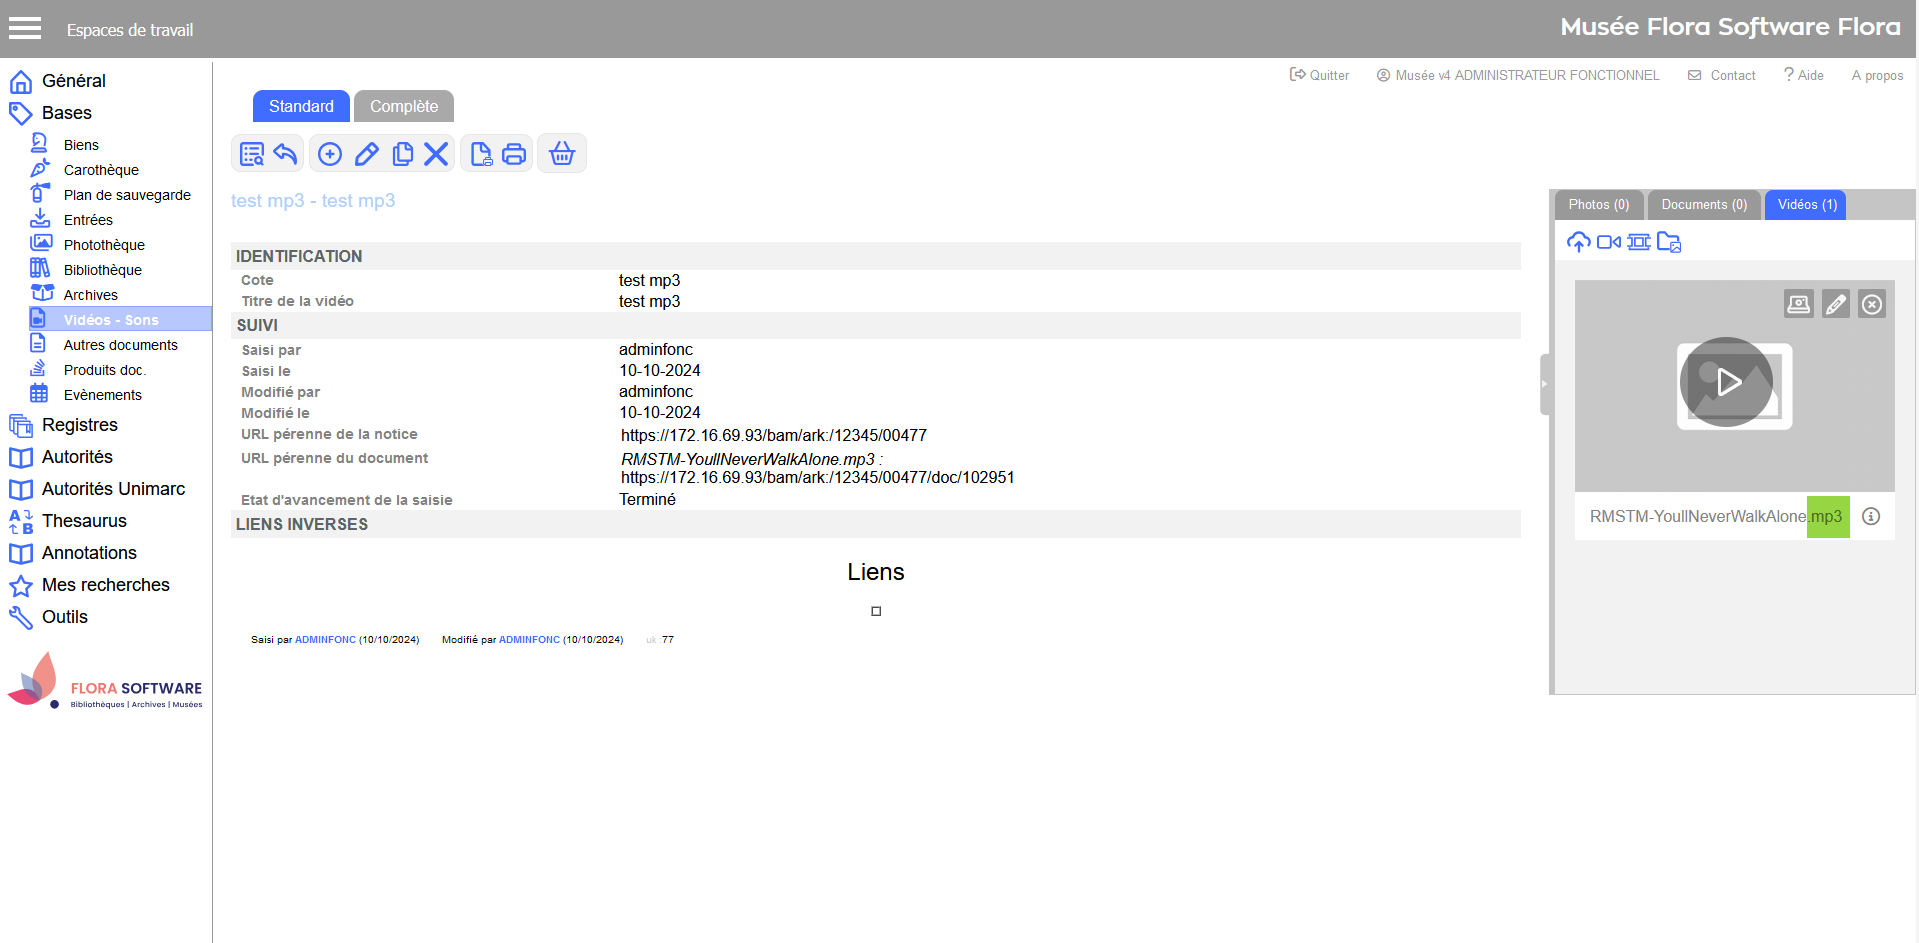
Task: Click the back arrow toolbar icon
Action: (x=286, y=154)
